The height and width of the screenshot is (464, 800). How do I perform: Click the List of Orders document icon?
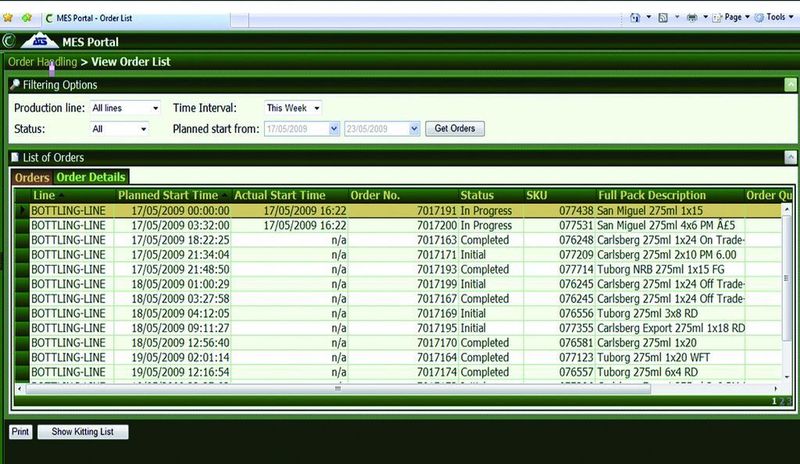pyautogui.click(x=15, y=157)
